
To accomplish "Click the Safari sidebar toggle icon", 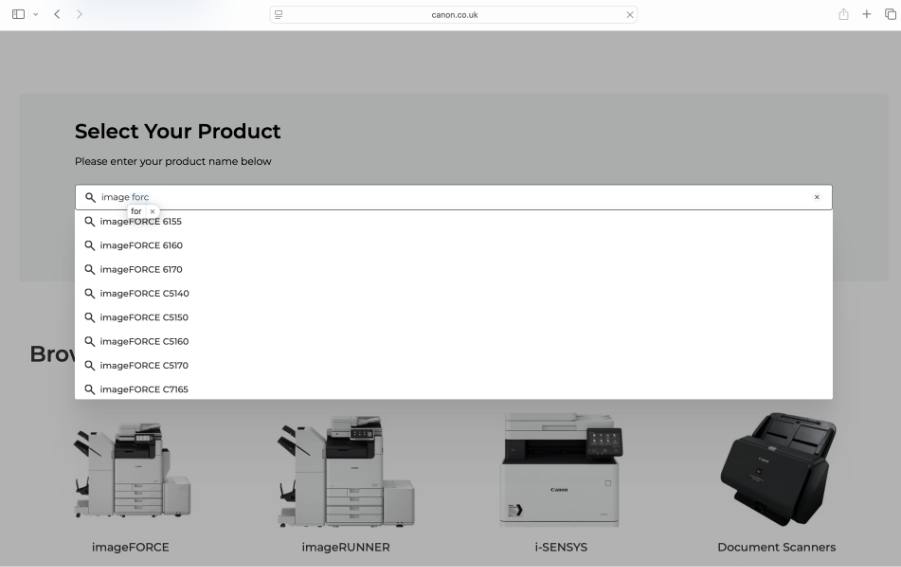I will (17, 15).
